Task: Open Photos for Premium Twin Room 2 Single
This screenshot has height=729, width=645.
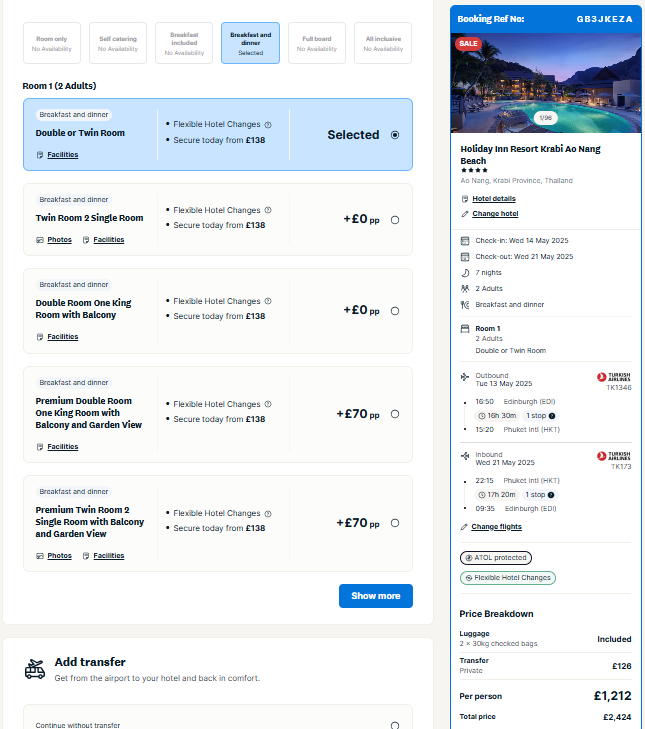Action: point(60,556)
